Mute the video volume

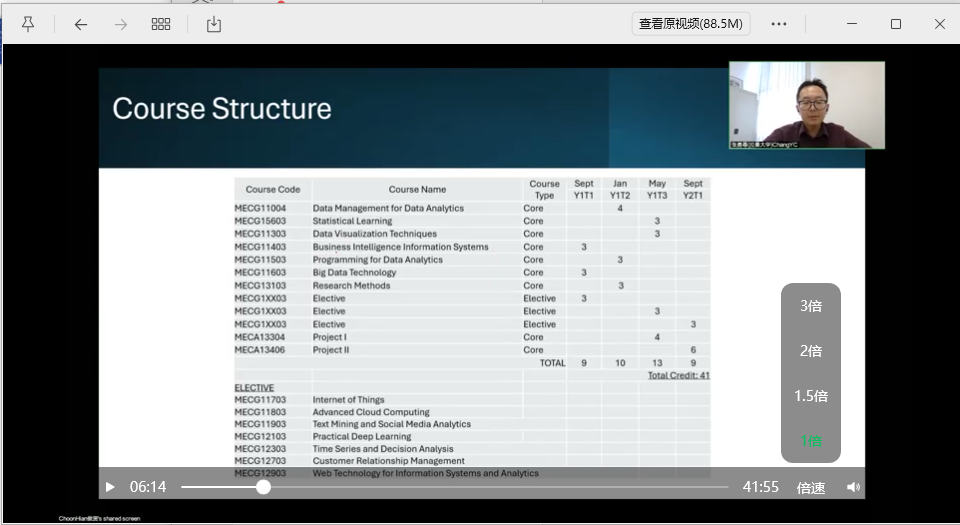(853, 487)
